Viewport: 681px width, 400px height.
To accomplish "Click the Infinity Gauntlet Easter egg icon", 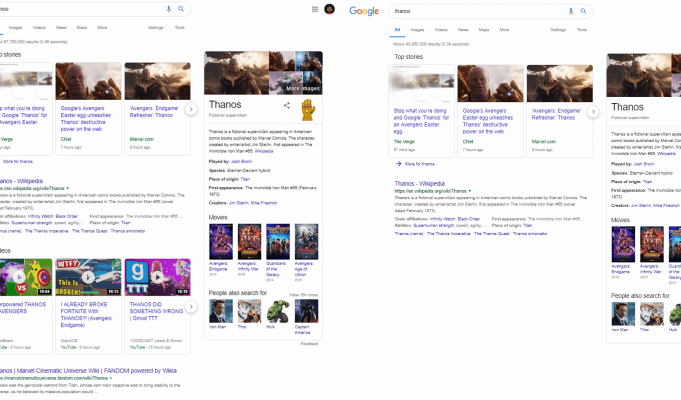I will pos(308,110).
